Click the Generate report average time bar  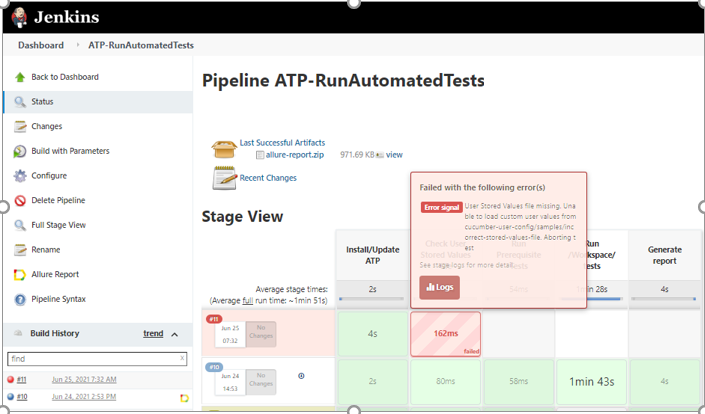click(x=664, y=298)
